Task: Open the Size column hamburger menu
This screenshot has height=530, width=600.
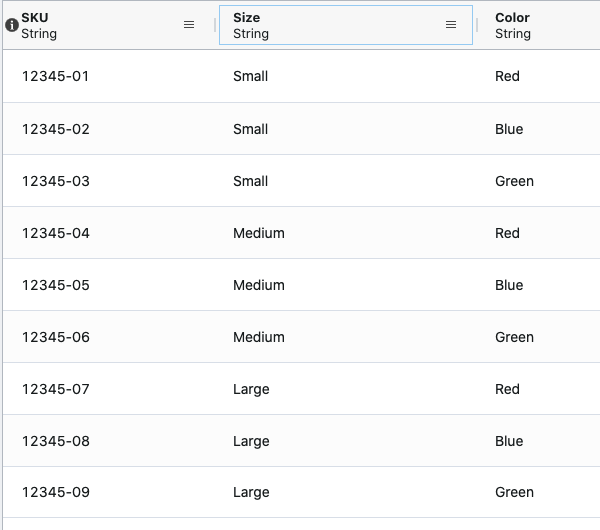Action: 451,25
